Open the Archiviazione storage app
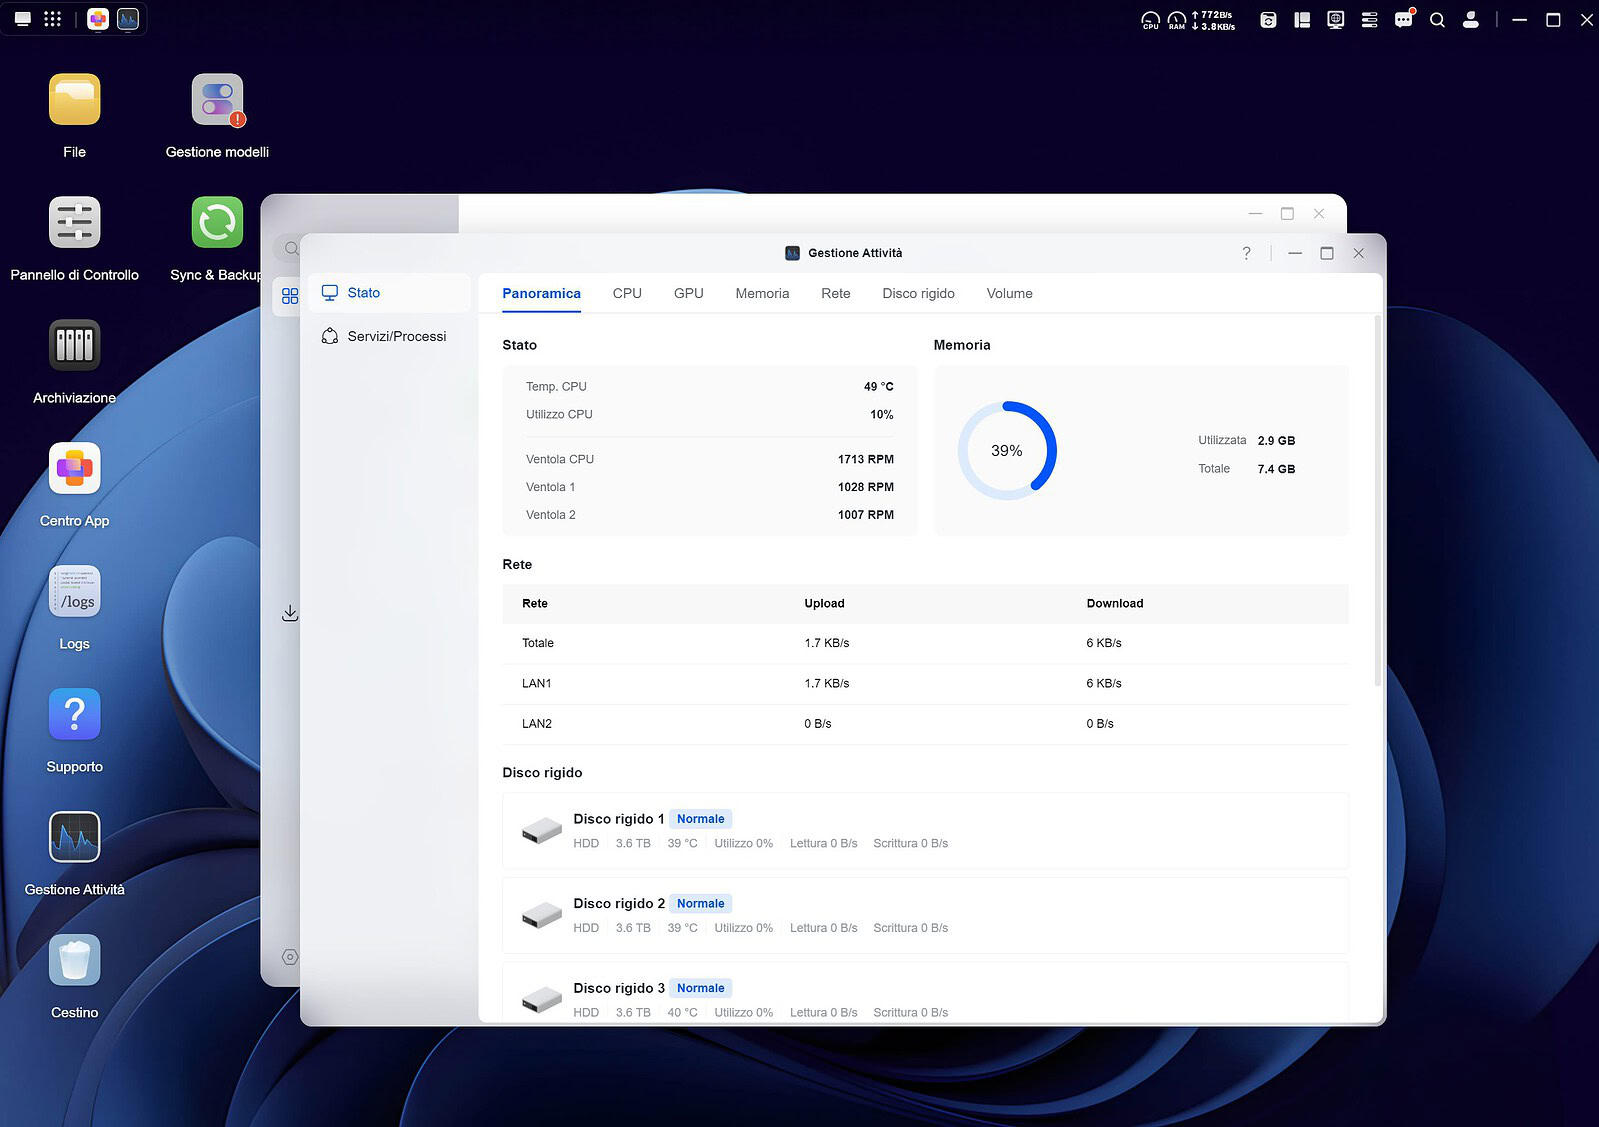The width and height of the screenshot is (1599, 1127). [x=75, y=345]
